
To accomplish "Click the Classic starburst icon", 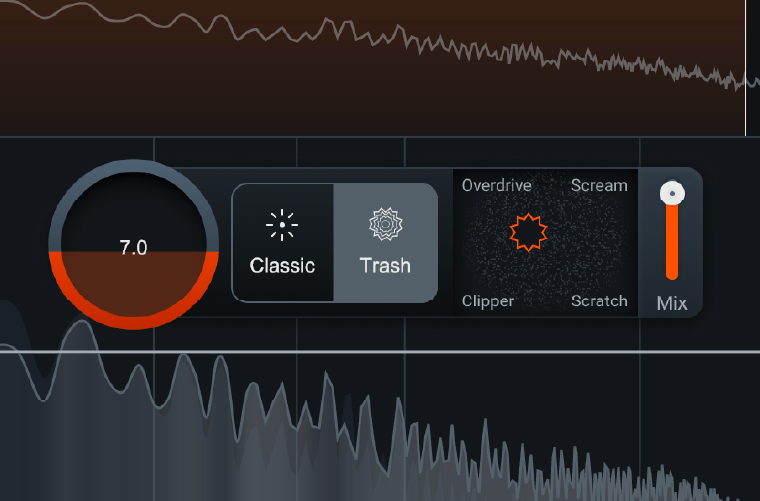I will point(282,225).
